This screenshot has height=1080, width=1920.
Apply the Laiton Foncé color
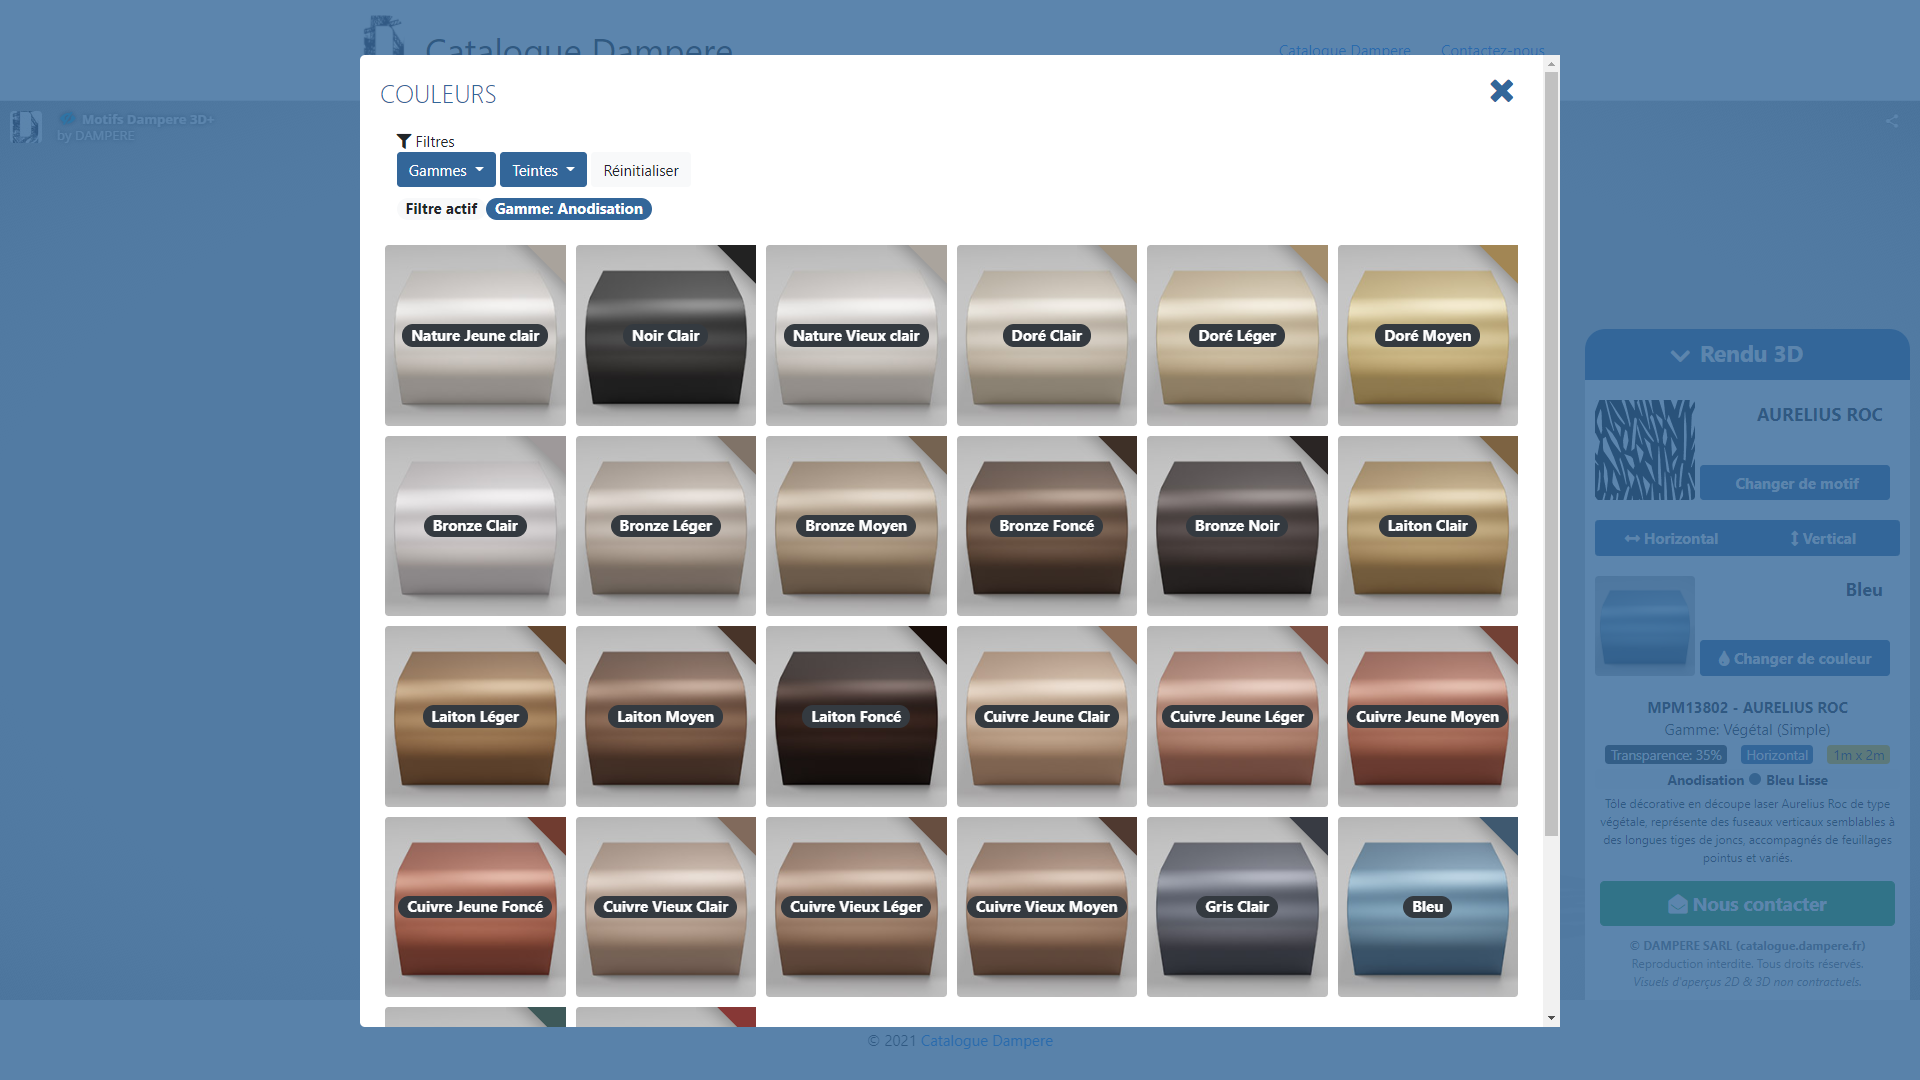tap(856, 716)
